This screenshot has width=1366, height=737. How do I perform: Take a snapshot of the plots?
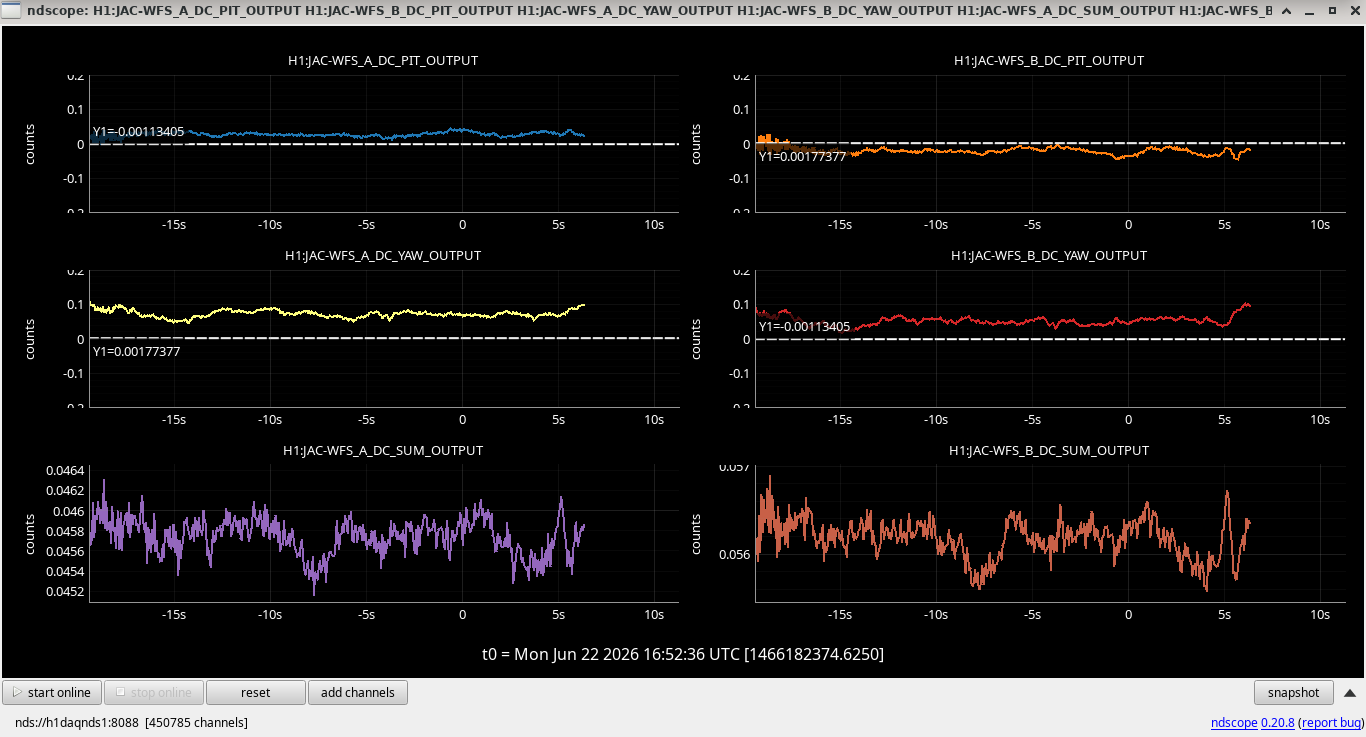click(1294, 692)
